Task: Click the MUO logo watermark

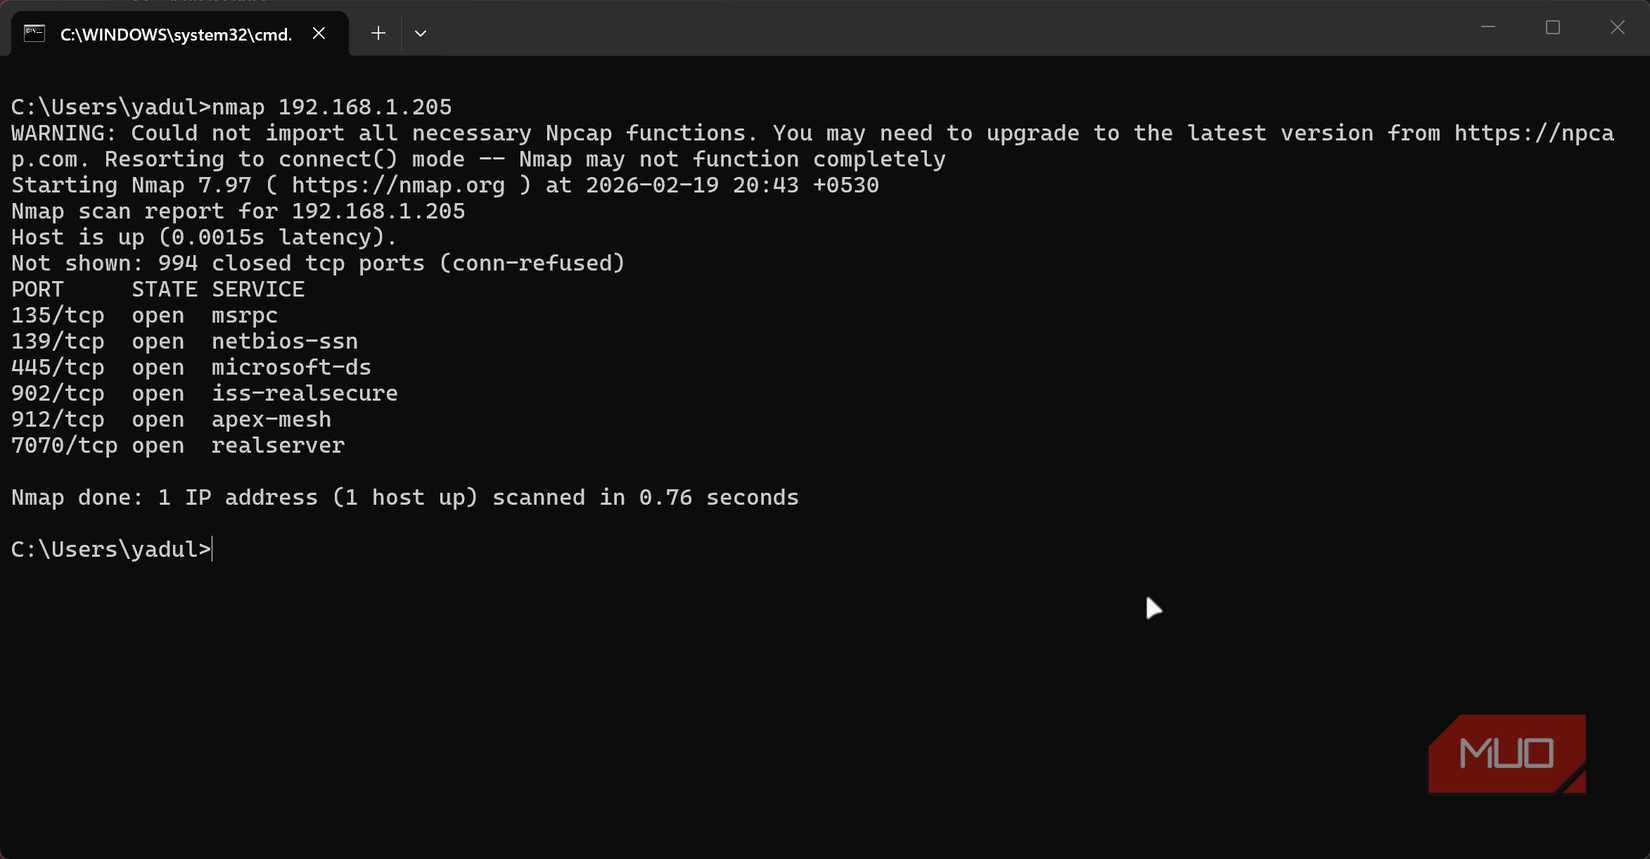Action: click(1506, 753)
